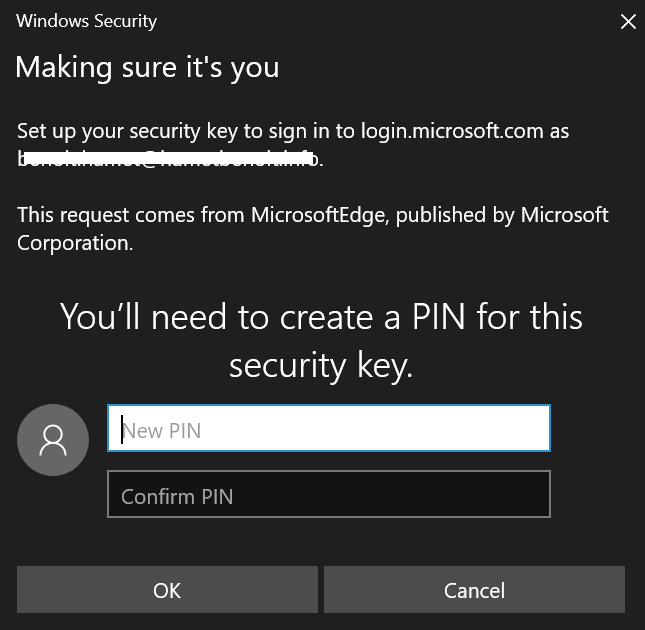Click the words "sign in to"
Viewport: 645px width, 630px height.
[x=315, y=131]
